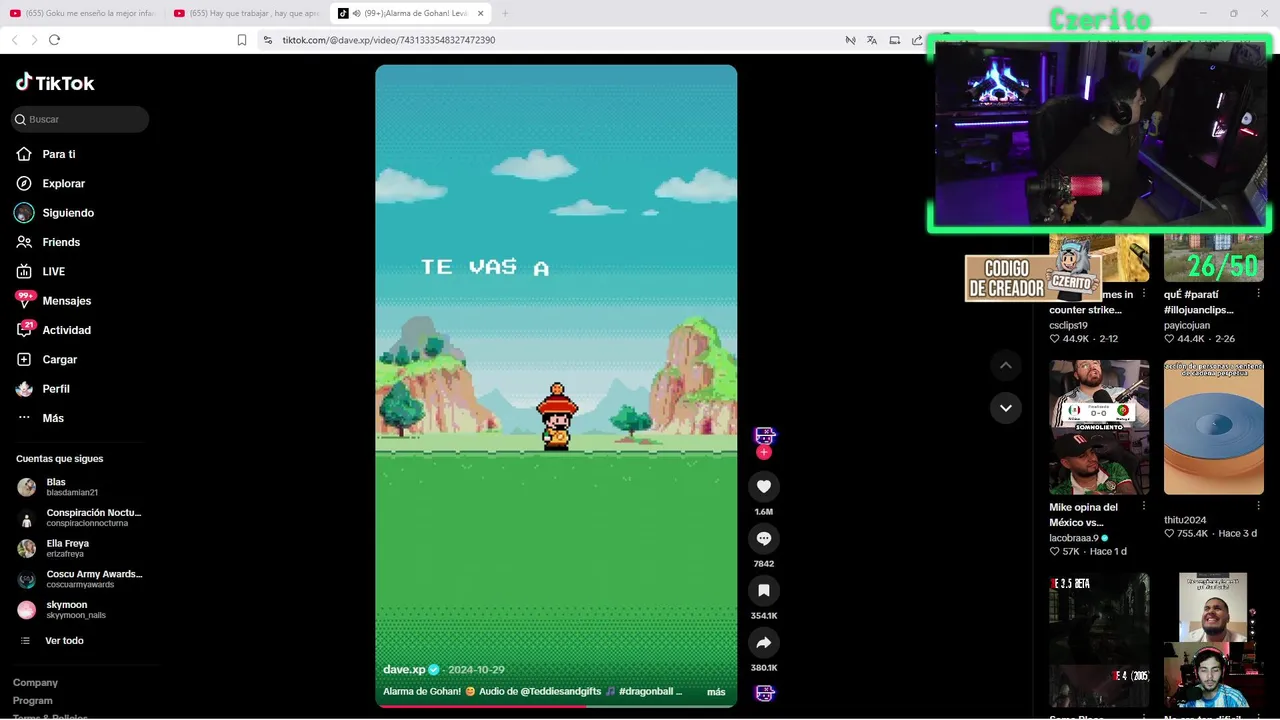This screenshot has height=720, width=1280.
Task: Bookmark the page in the address bar
Action: 242,40
